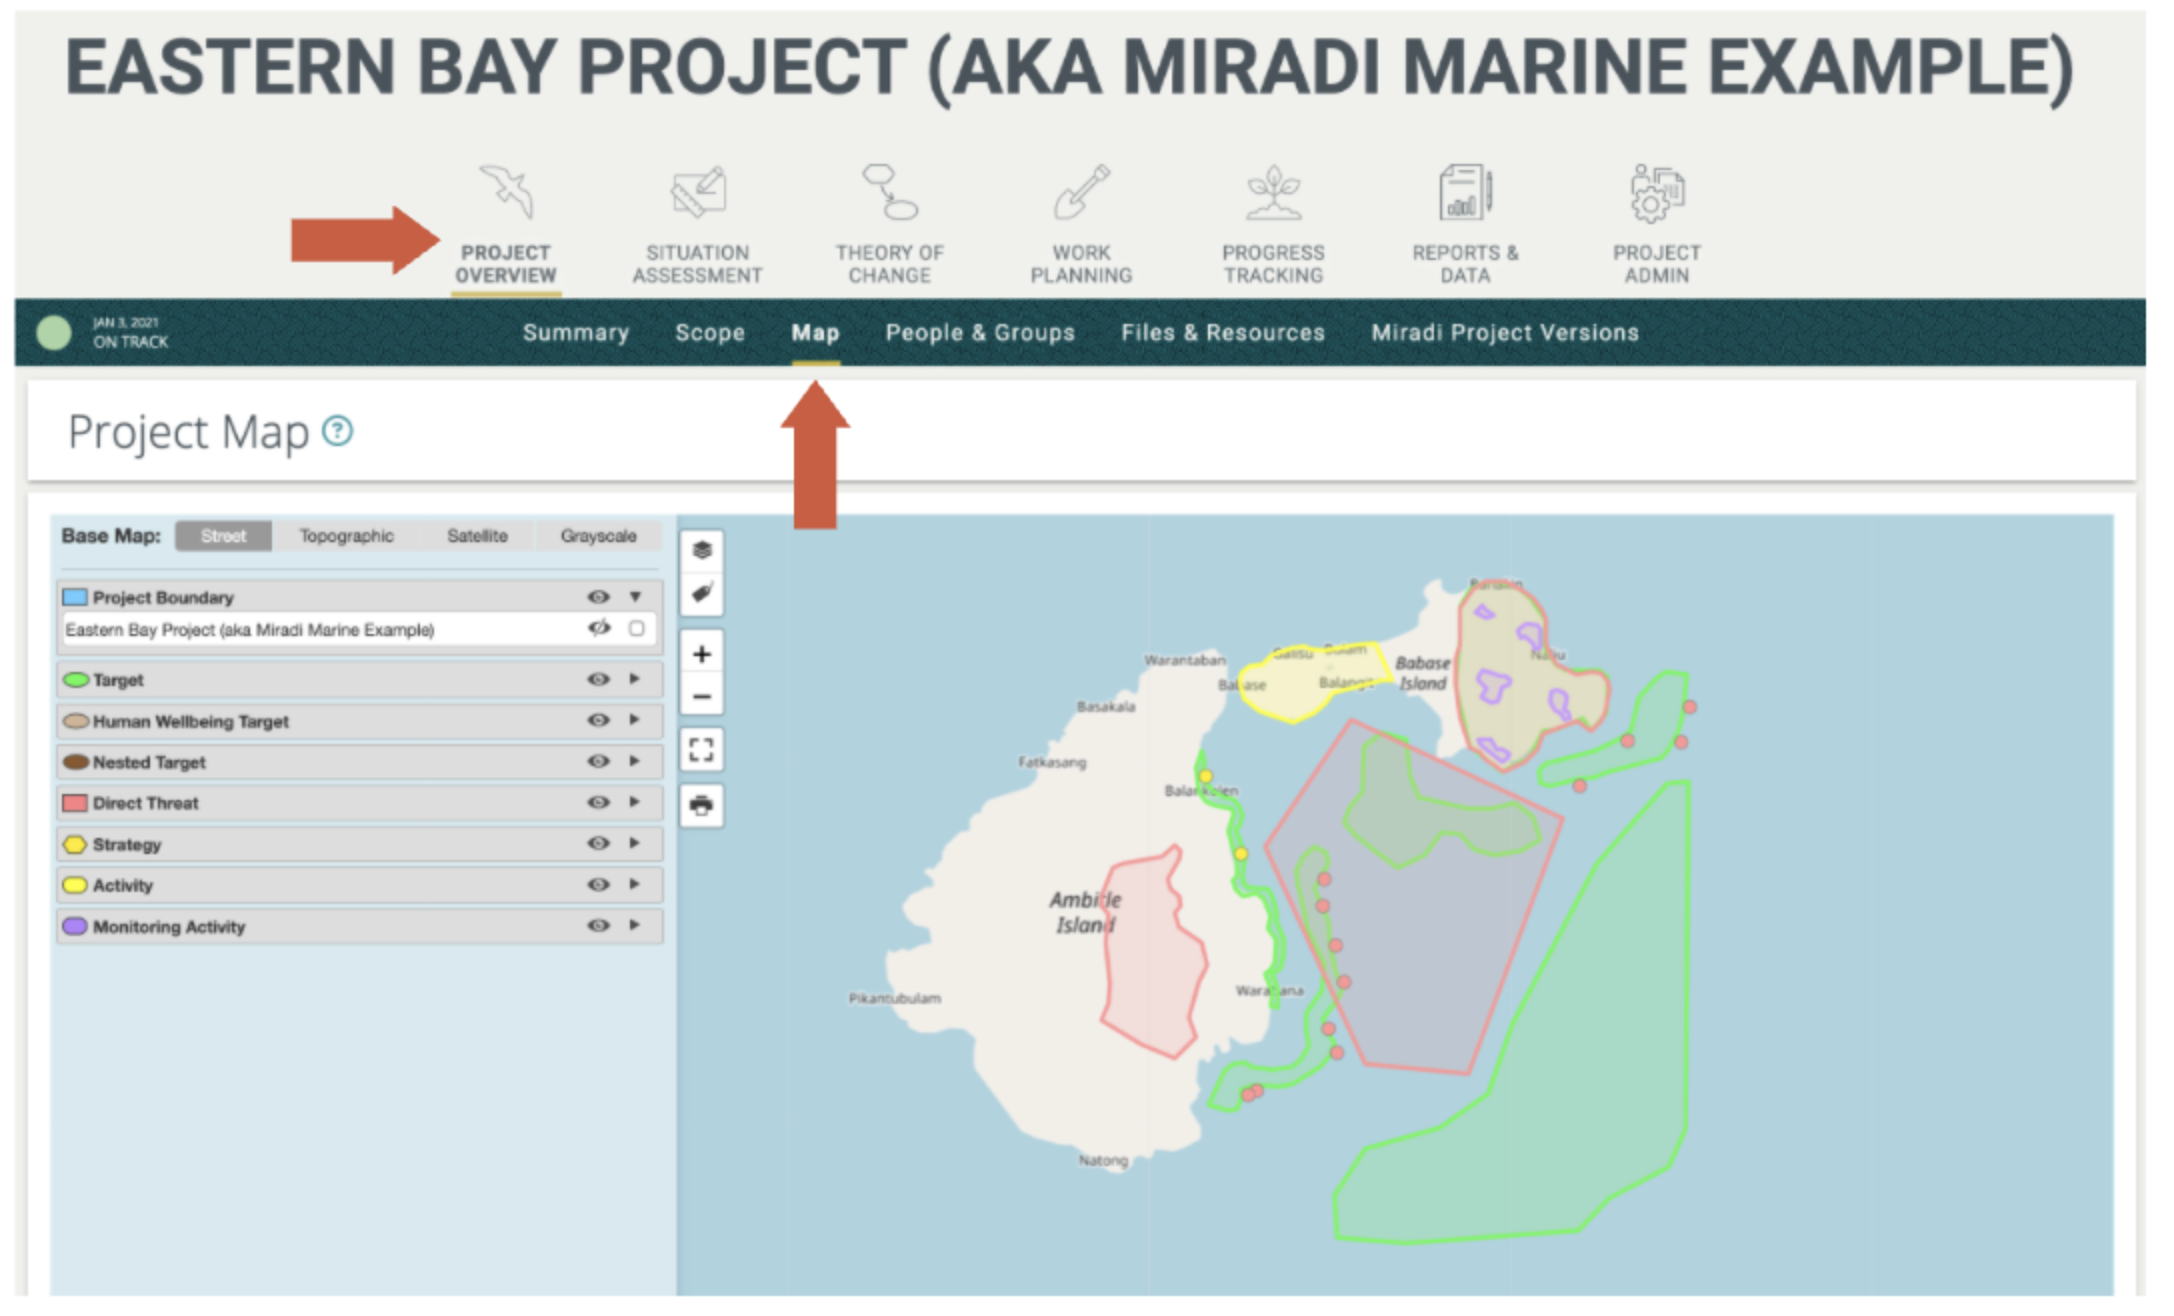Viewport: 2174px width, 1316px height.
Task: Click the Work Planning shovel icon
Action: tap(1080, 191)
